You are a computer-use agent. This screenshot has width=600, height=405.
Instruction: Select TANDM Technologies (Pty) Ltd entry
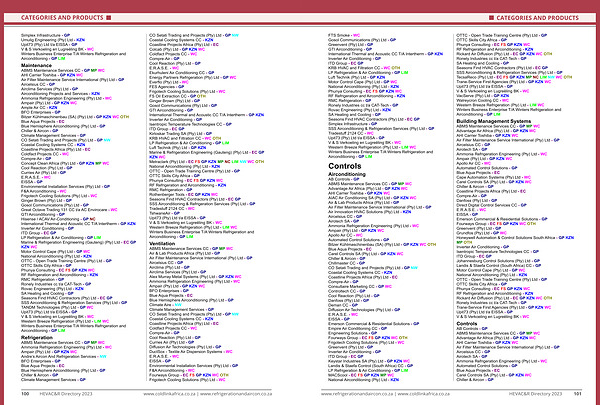click(x=57, y=307)
